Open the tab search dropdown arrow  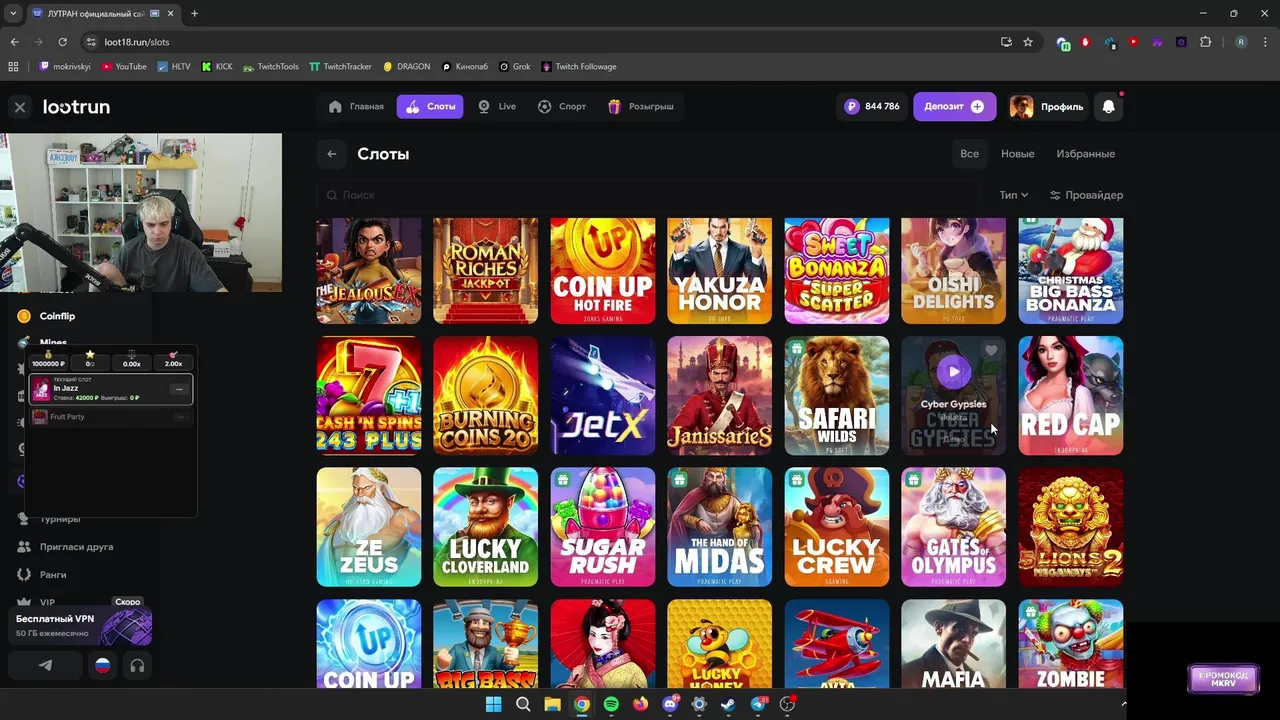point(12,14)
